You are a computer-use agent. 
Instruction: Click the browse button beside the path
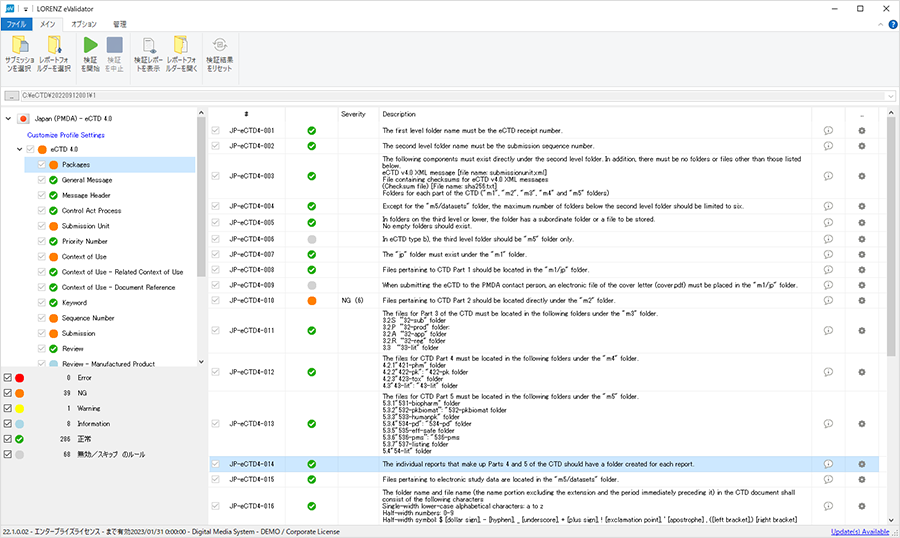pyautogui.click(x=11, y=96)
